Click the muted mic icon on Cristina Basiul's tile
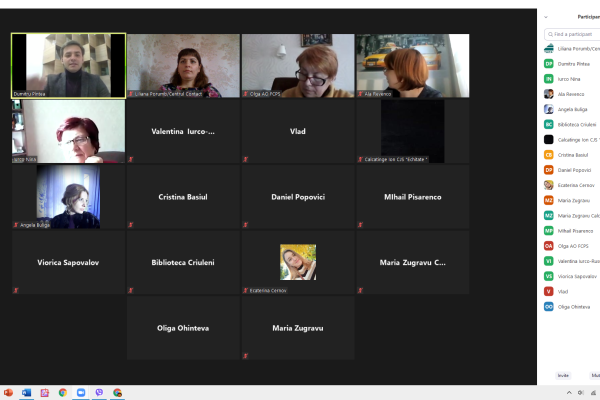Image resolution: width=600 pixels, height=400 pixels. point(131,224)
